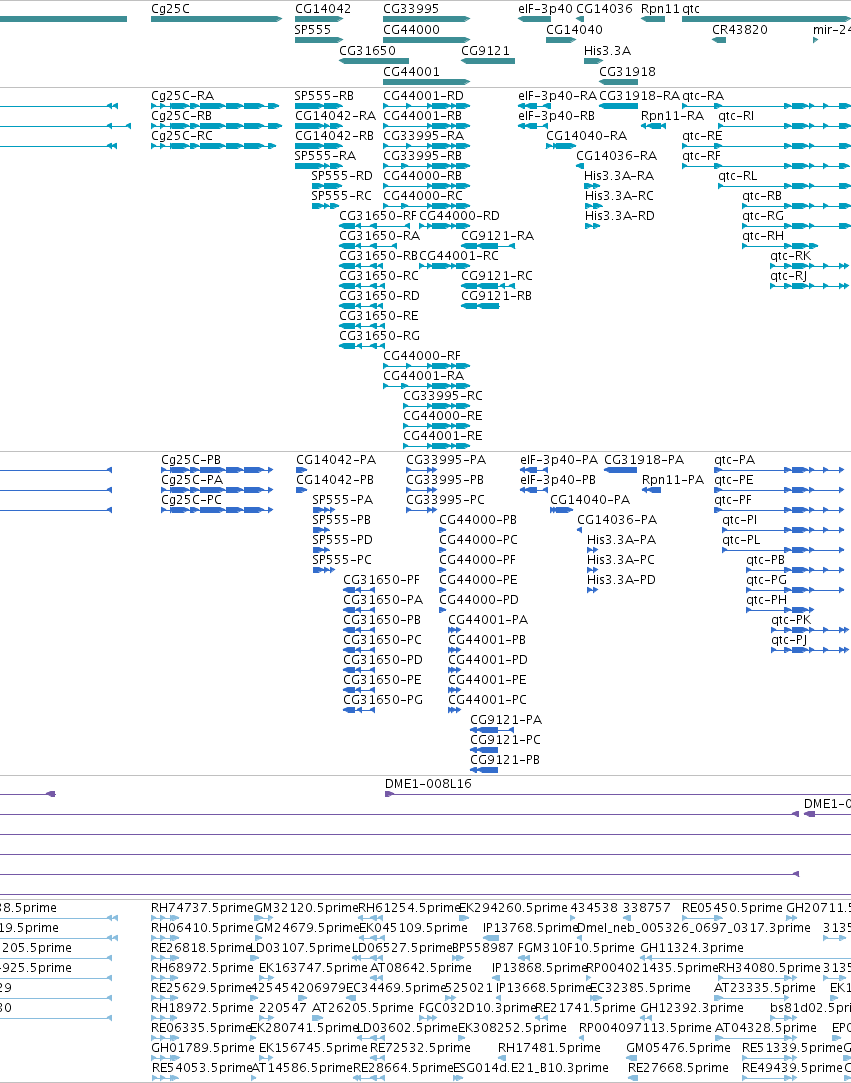This screenshot has height=1083, width=851.
Task: Select the CG44001-RE transcript label
Action: (x=443, y=436)
